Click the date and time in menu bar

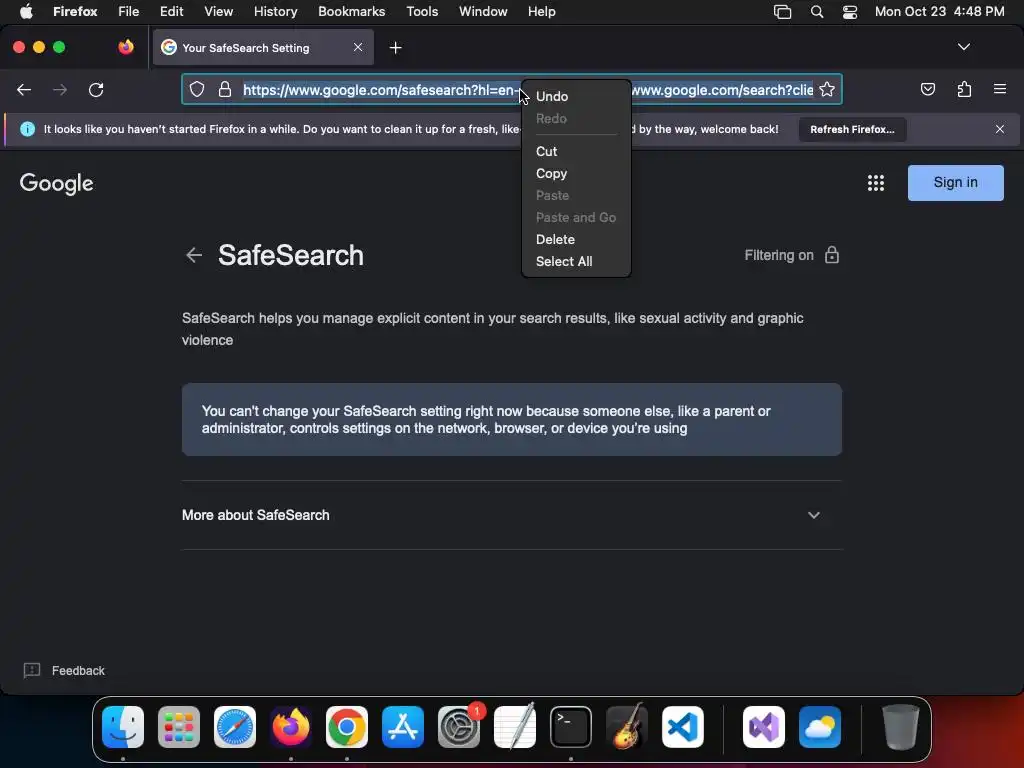point(939,11)
